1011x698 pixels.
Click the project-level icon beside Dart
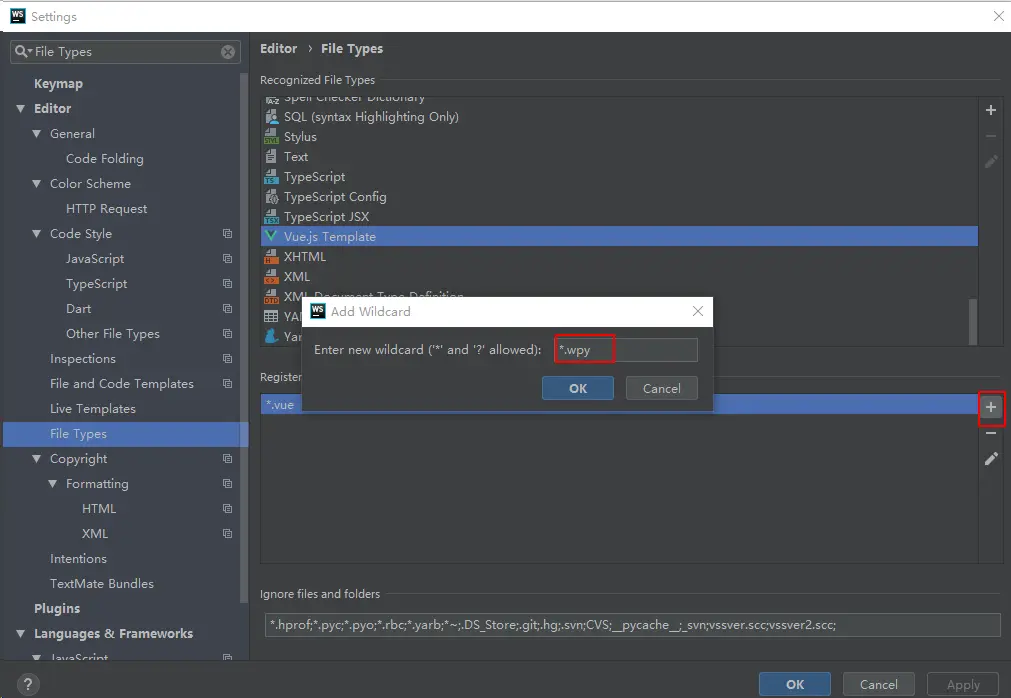point(228,308)
